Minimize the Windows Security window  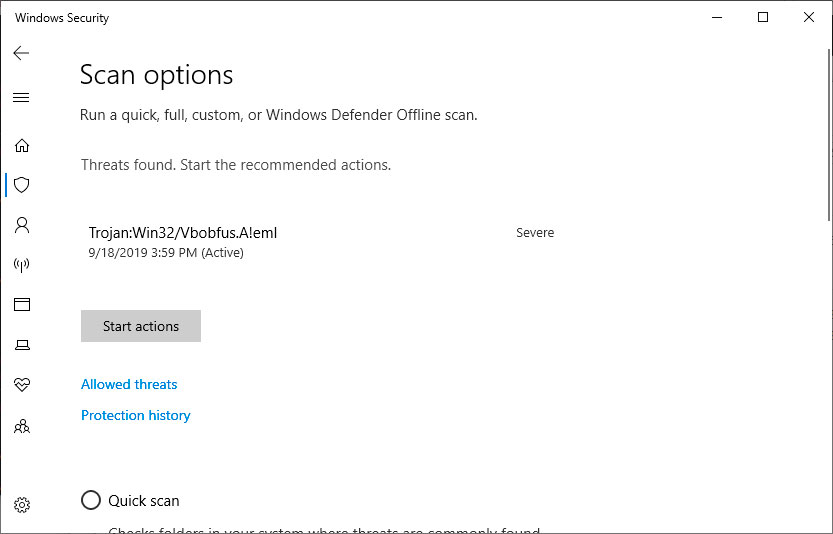click(717, 18)
